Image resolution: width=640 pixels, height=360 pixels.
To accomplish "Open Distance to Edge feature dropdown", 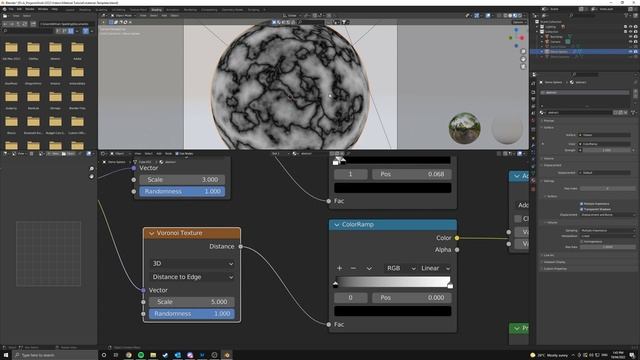I will [192, 277].
